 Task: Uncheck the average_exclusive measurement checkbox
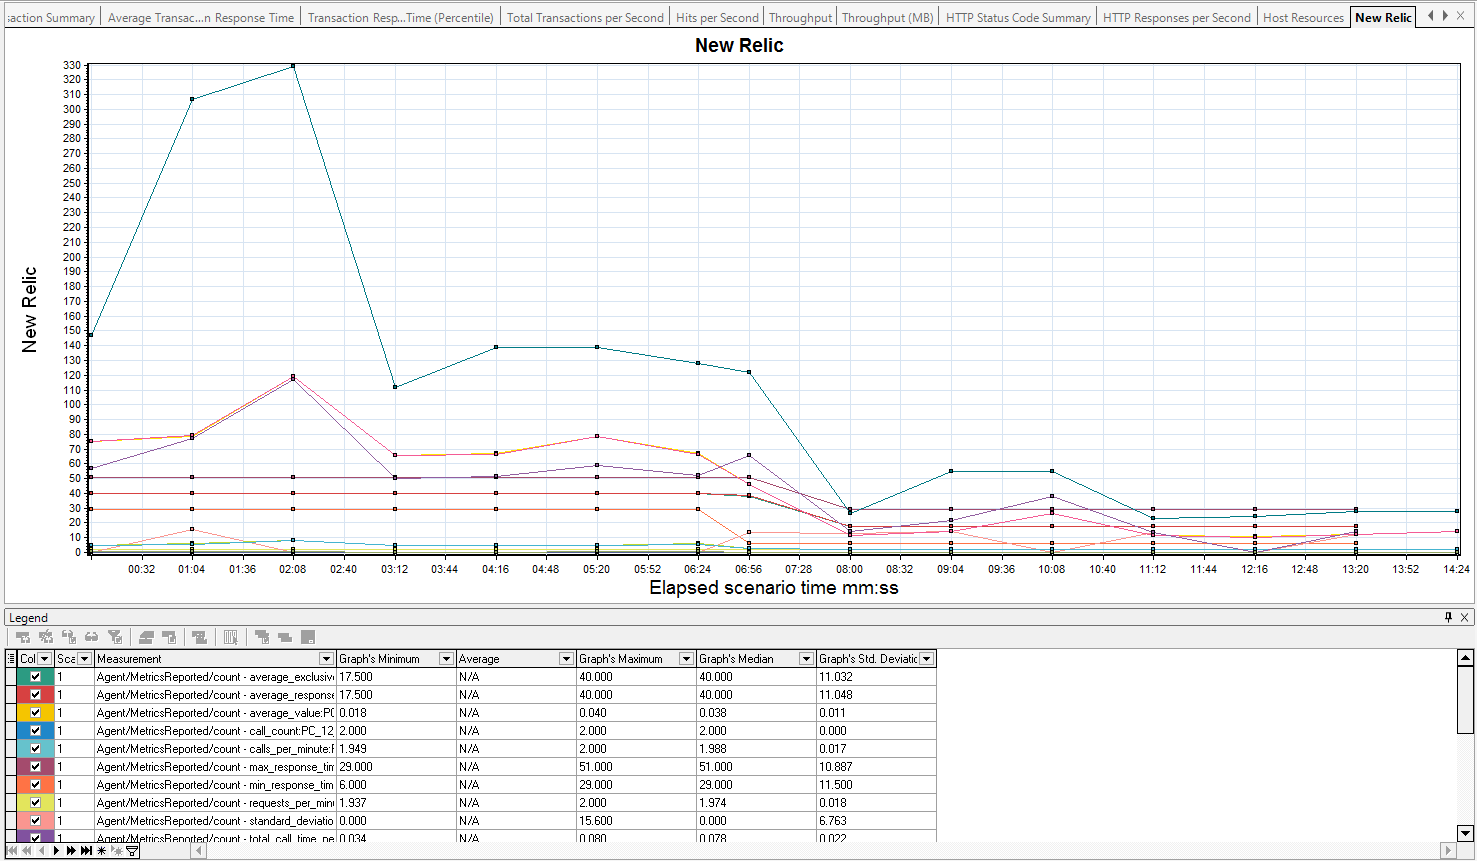click(x=36, y=677)
